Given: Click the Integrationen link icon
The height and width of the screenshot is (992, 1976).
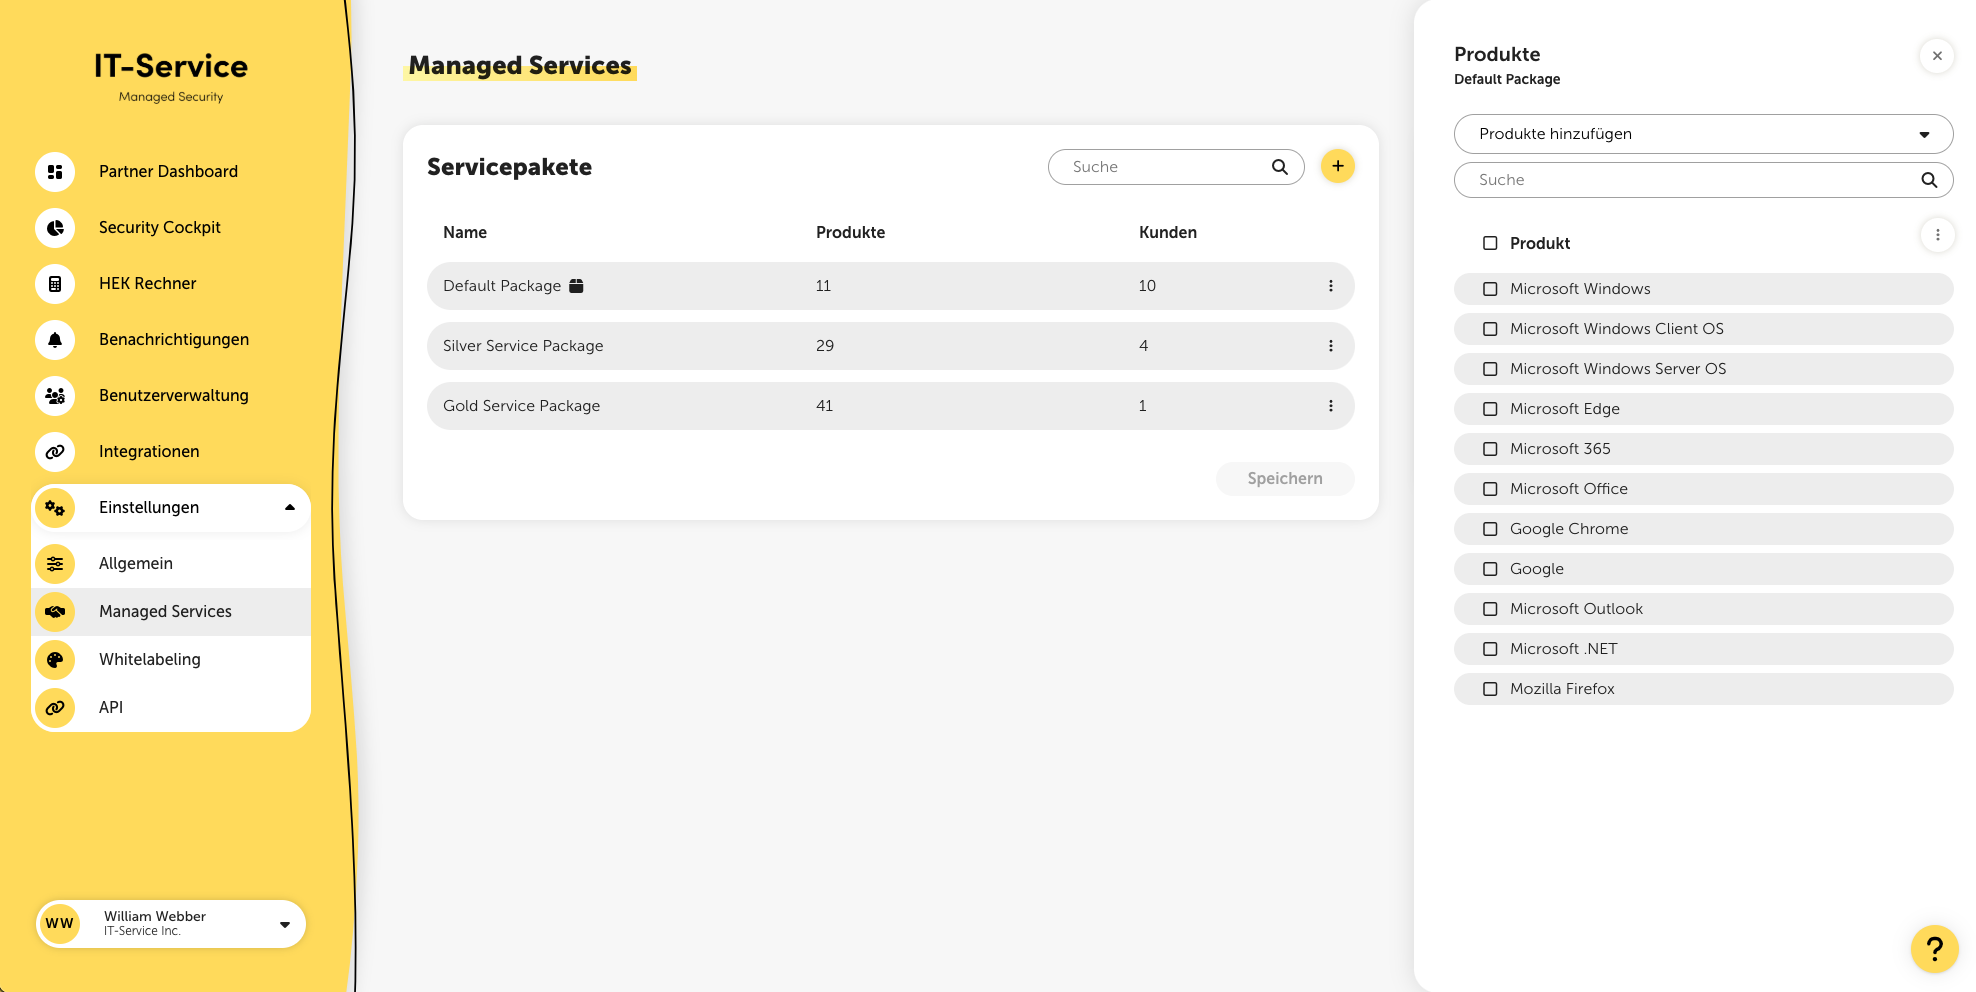Looking at the screenshot, I should coord(55,452).
